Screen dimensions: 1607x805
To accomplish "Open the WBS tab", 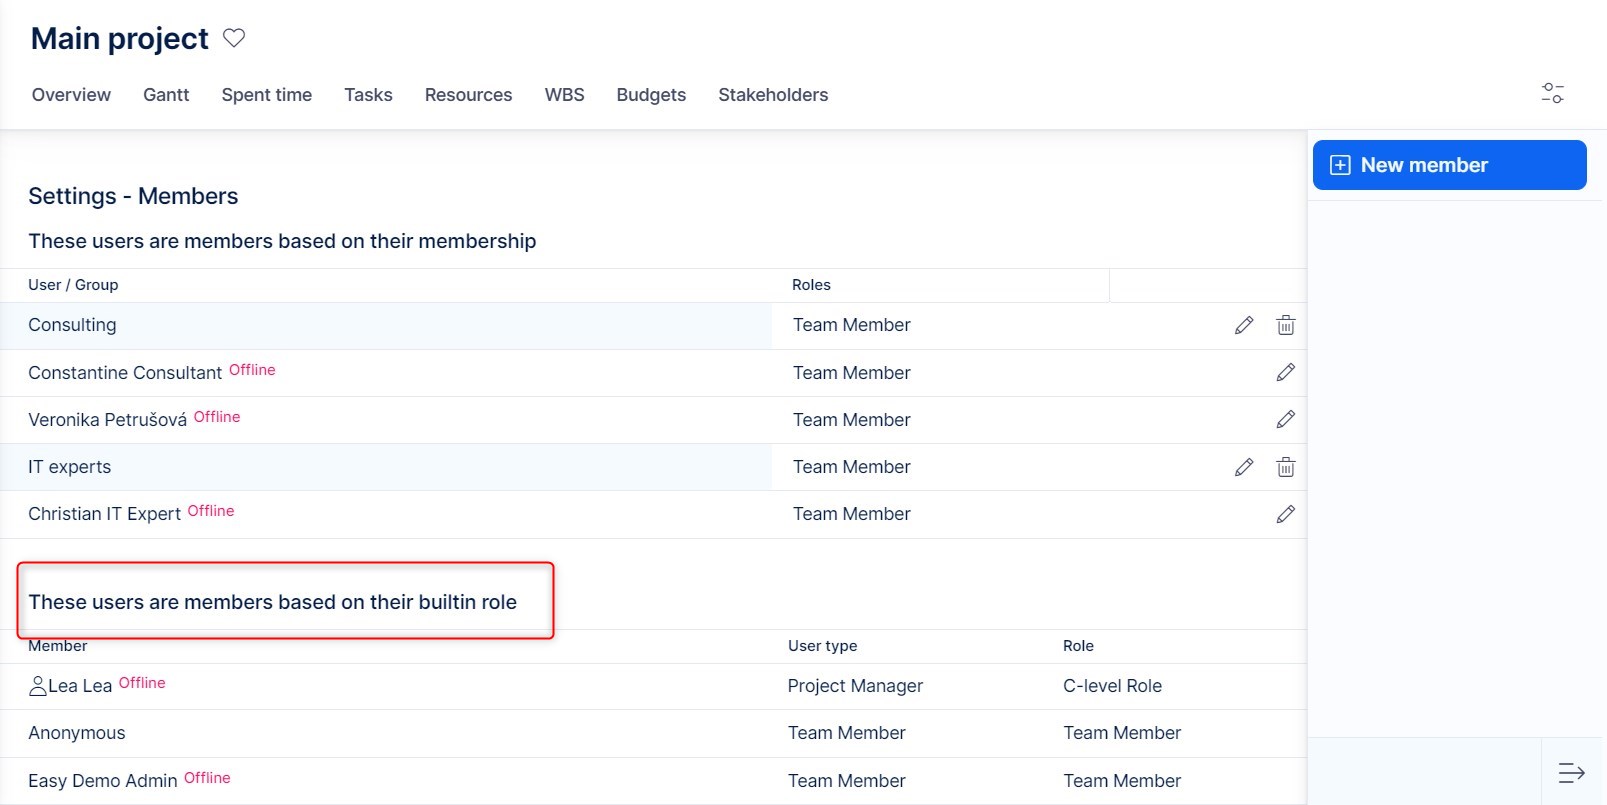I will 564,95.
